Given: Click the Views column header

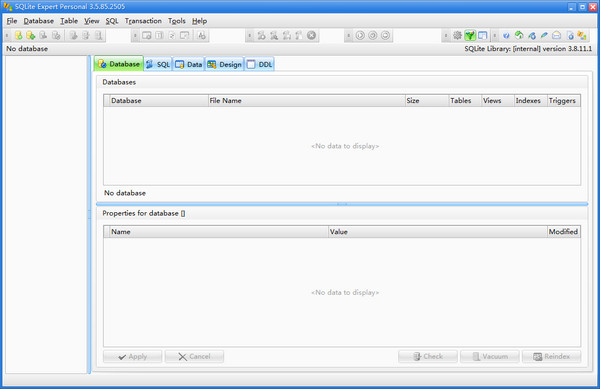Looking at the screenshot, I should [x=497, y=101].
